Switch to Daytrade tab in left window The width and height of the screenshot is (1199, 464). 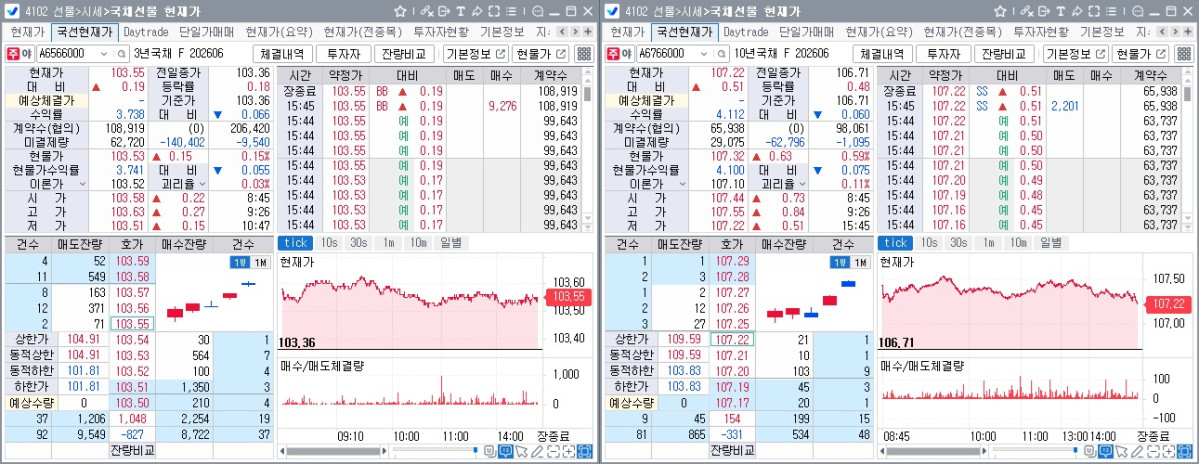point(146,32)
